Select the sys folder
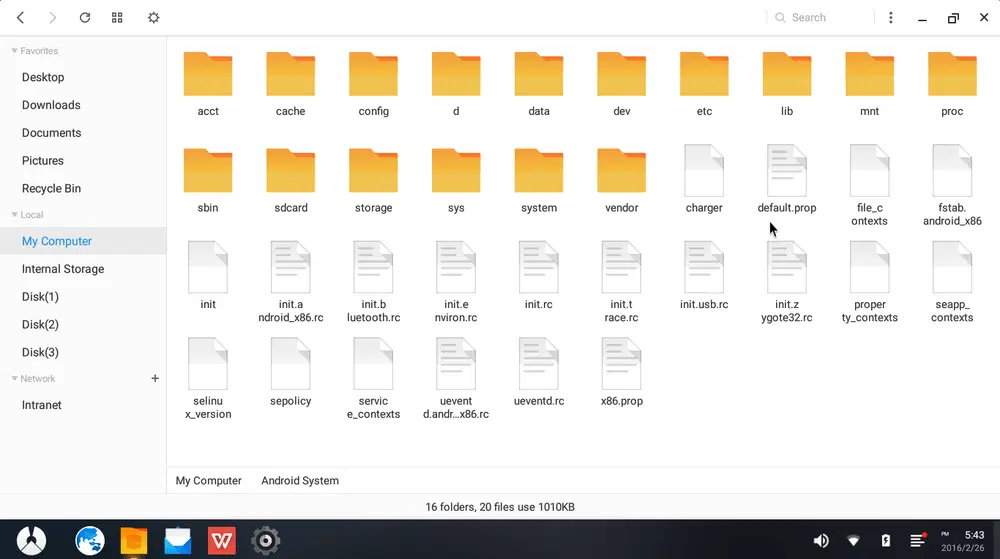 pos(456,181)
